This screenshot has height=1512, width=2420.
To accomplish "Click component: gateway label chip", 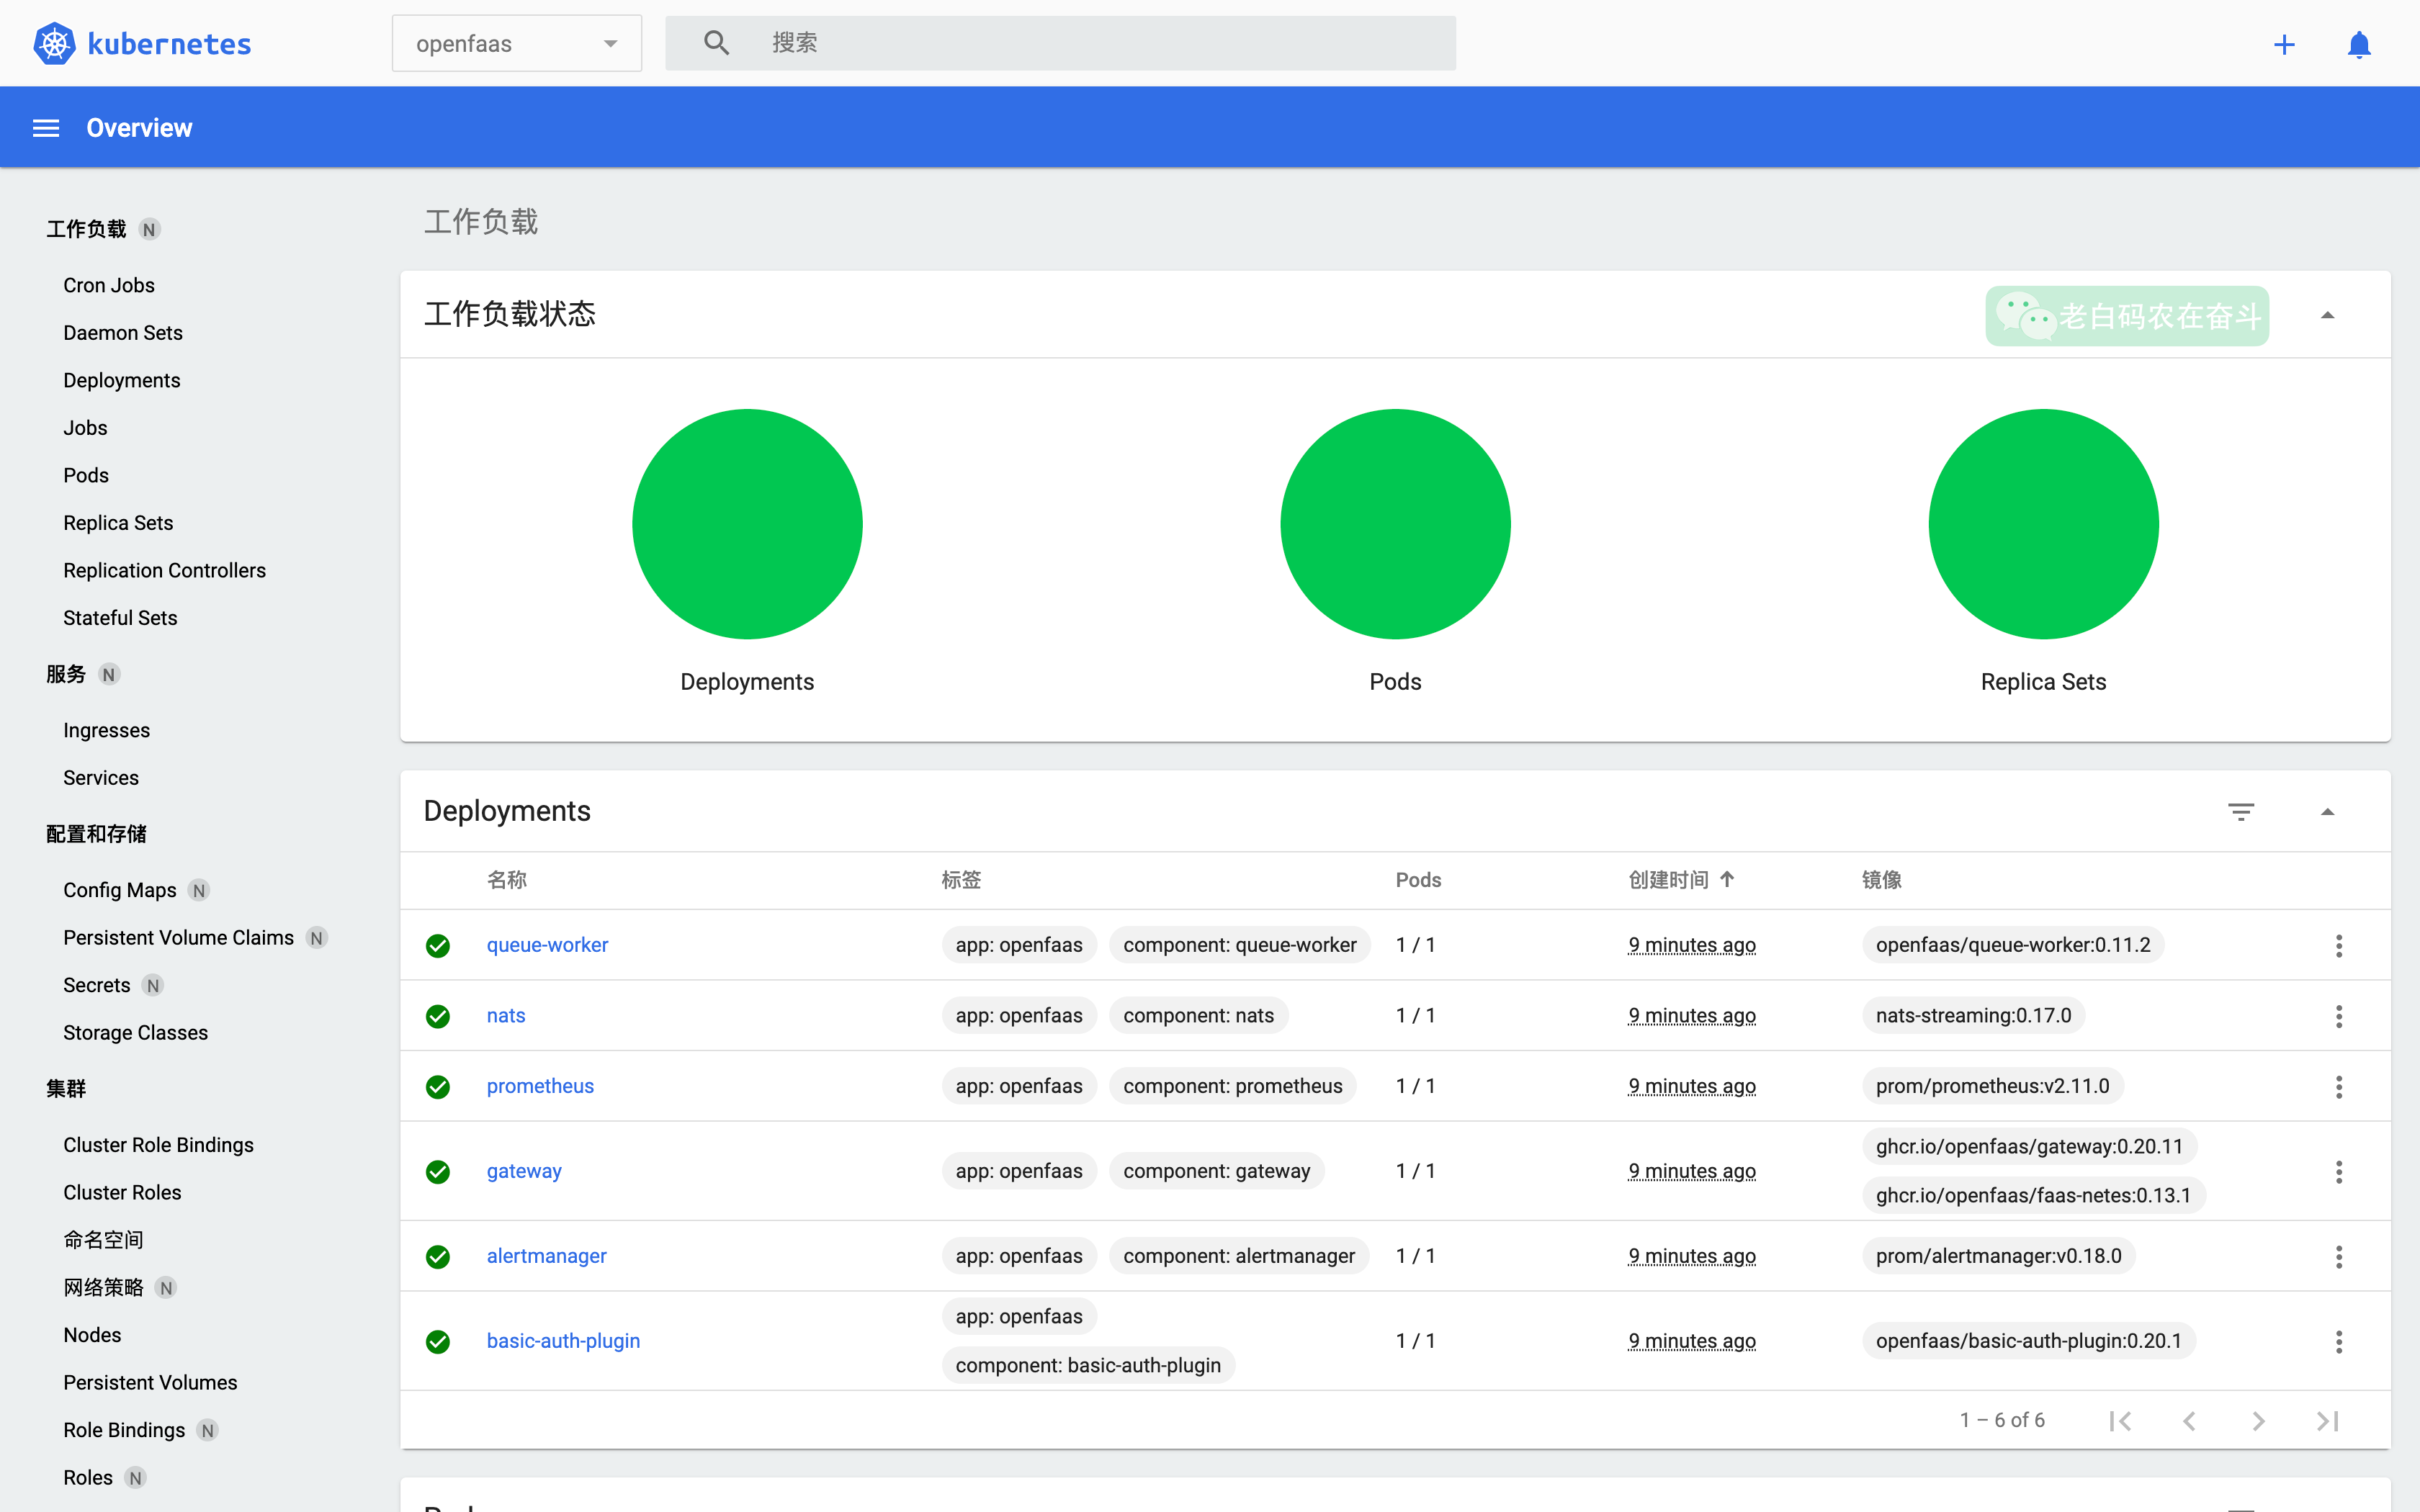I will click(1216, 1171).
